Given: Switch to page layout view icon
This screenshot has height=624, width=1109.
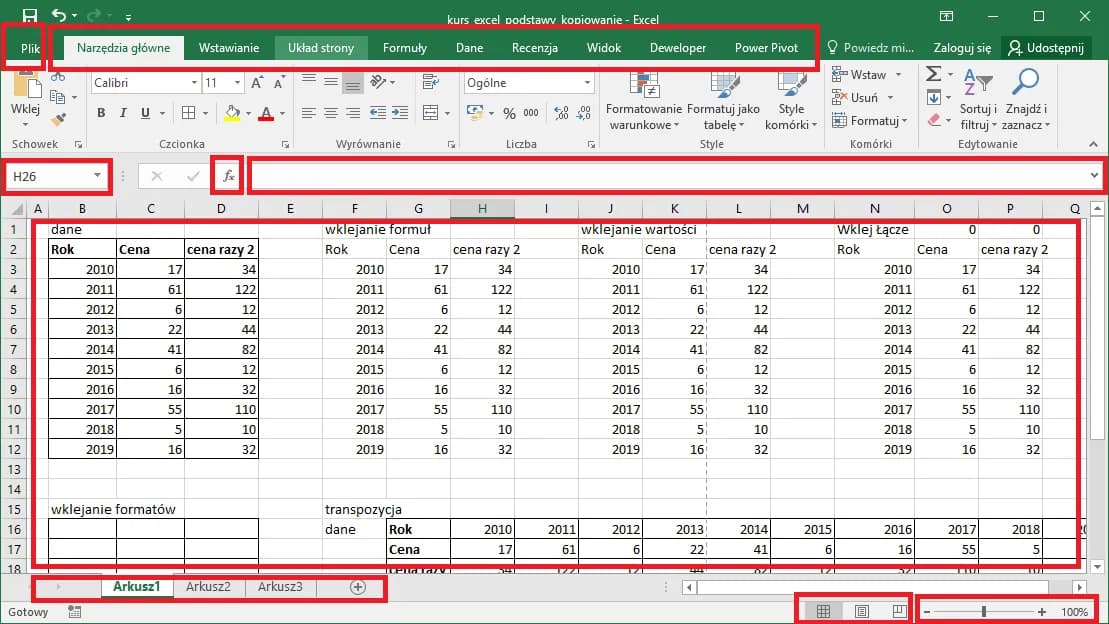Looking at the screenshot, I should coord(862,609).
